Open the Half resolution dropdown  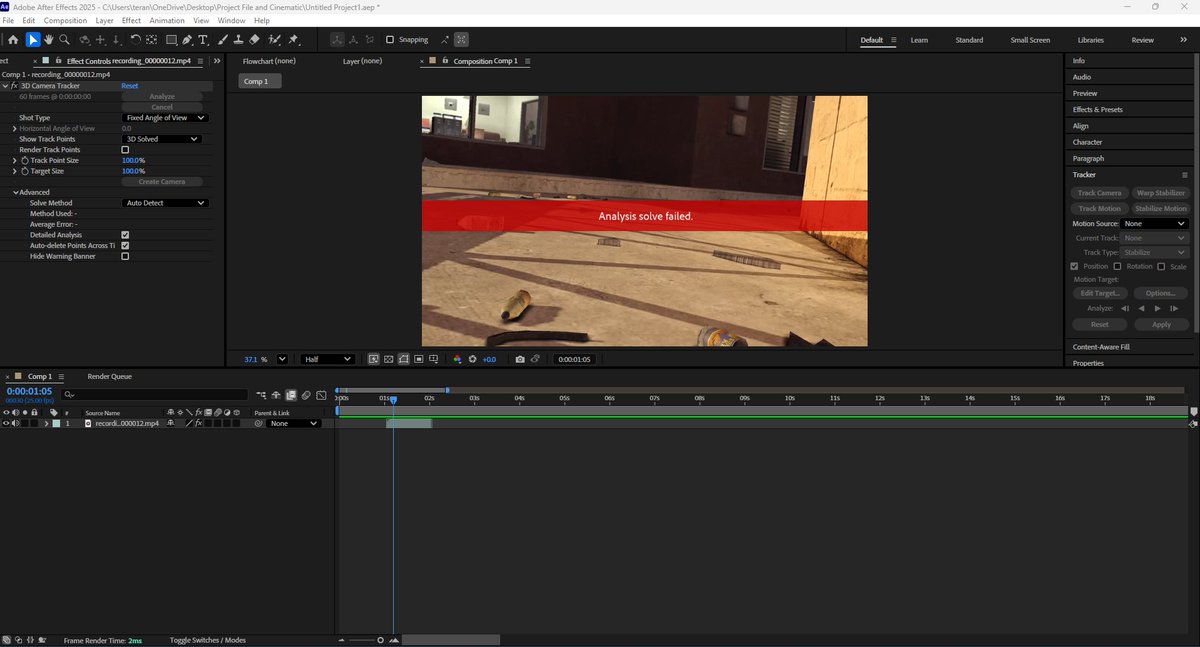(x=328, y=359)
